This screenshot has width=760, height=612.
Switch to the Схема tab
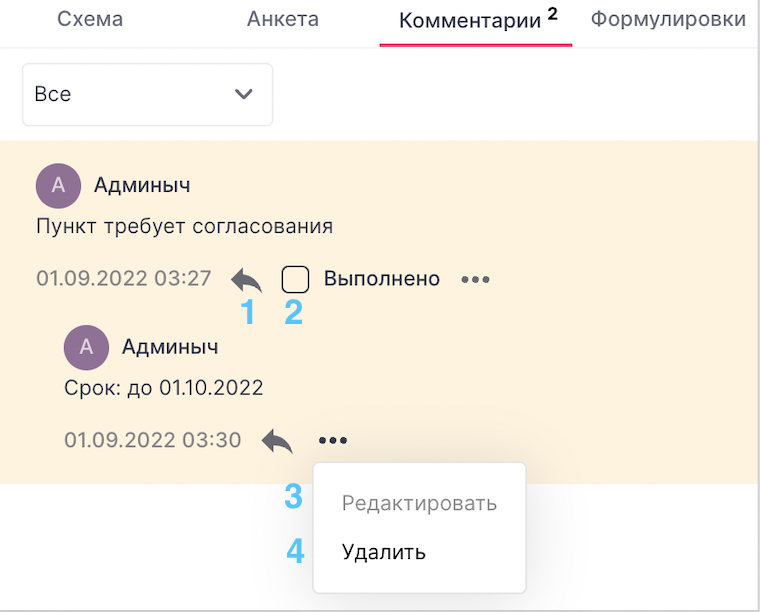pyautogui.click(x=90, y=19)
